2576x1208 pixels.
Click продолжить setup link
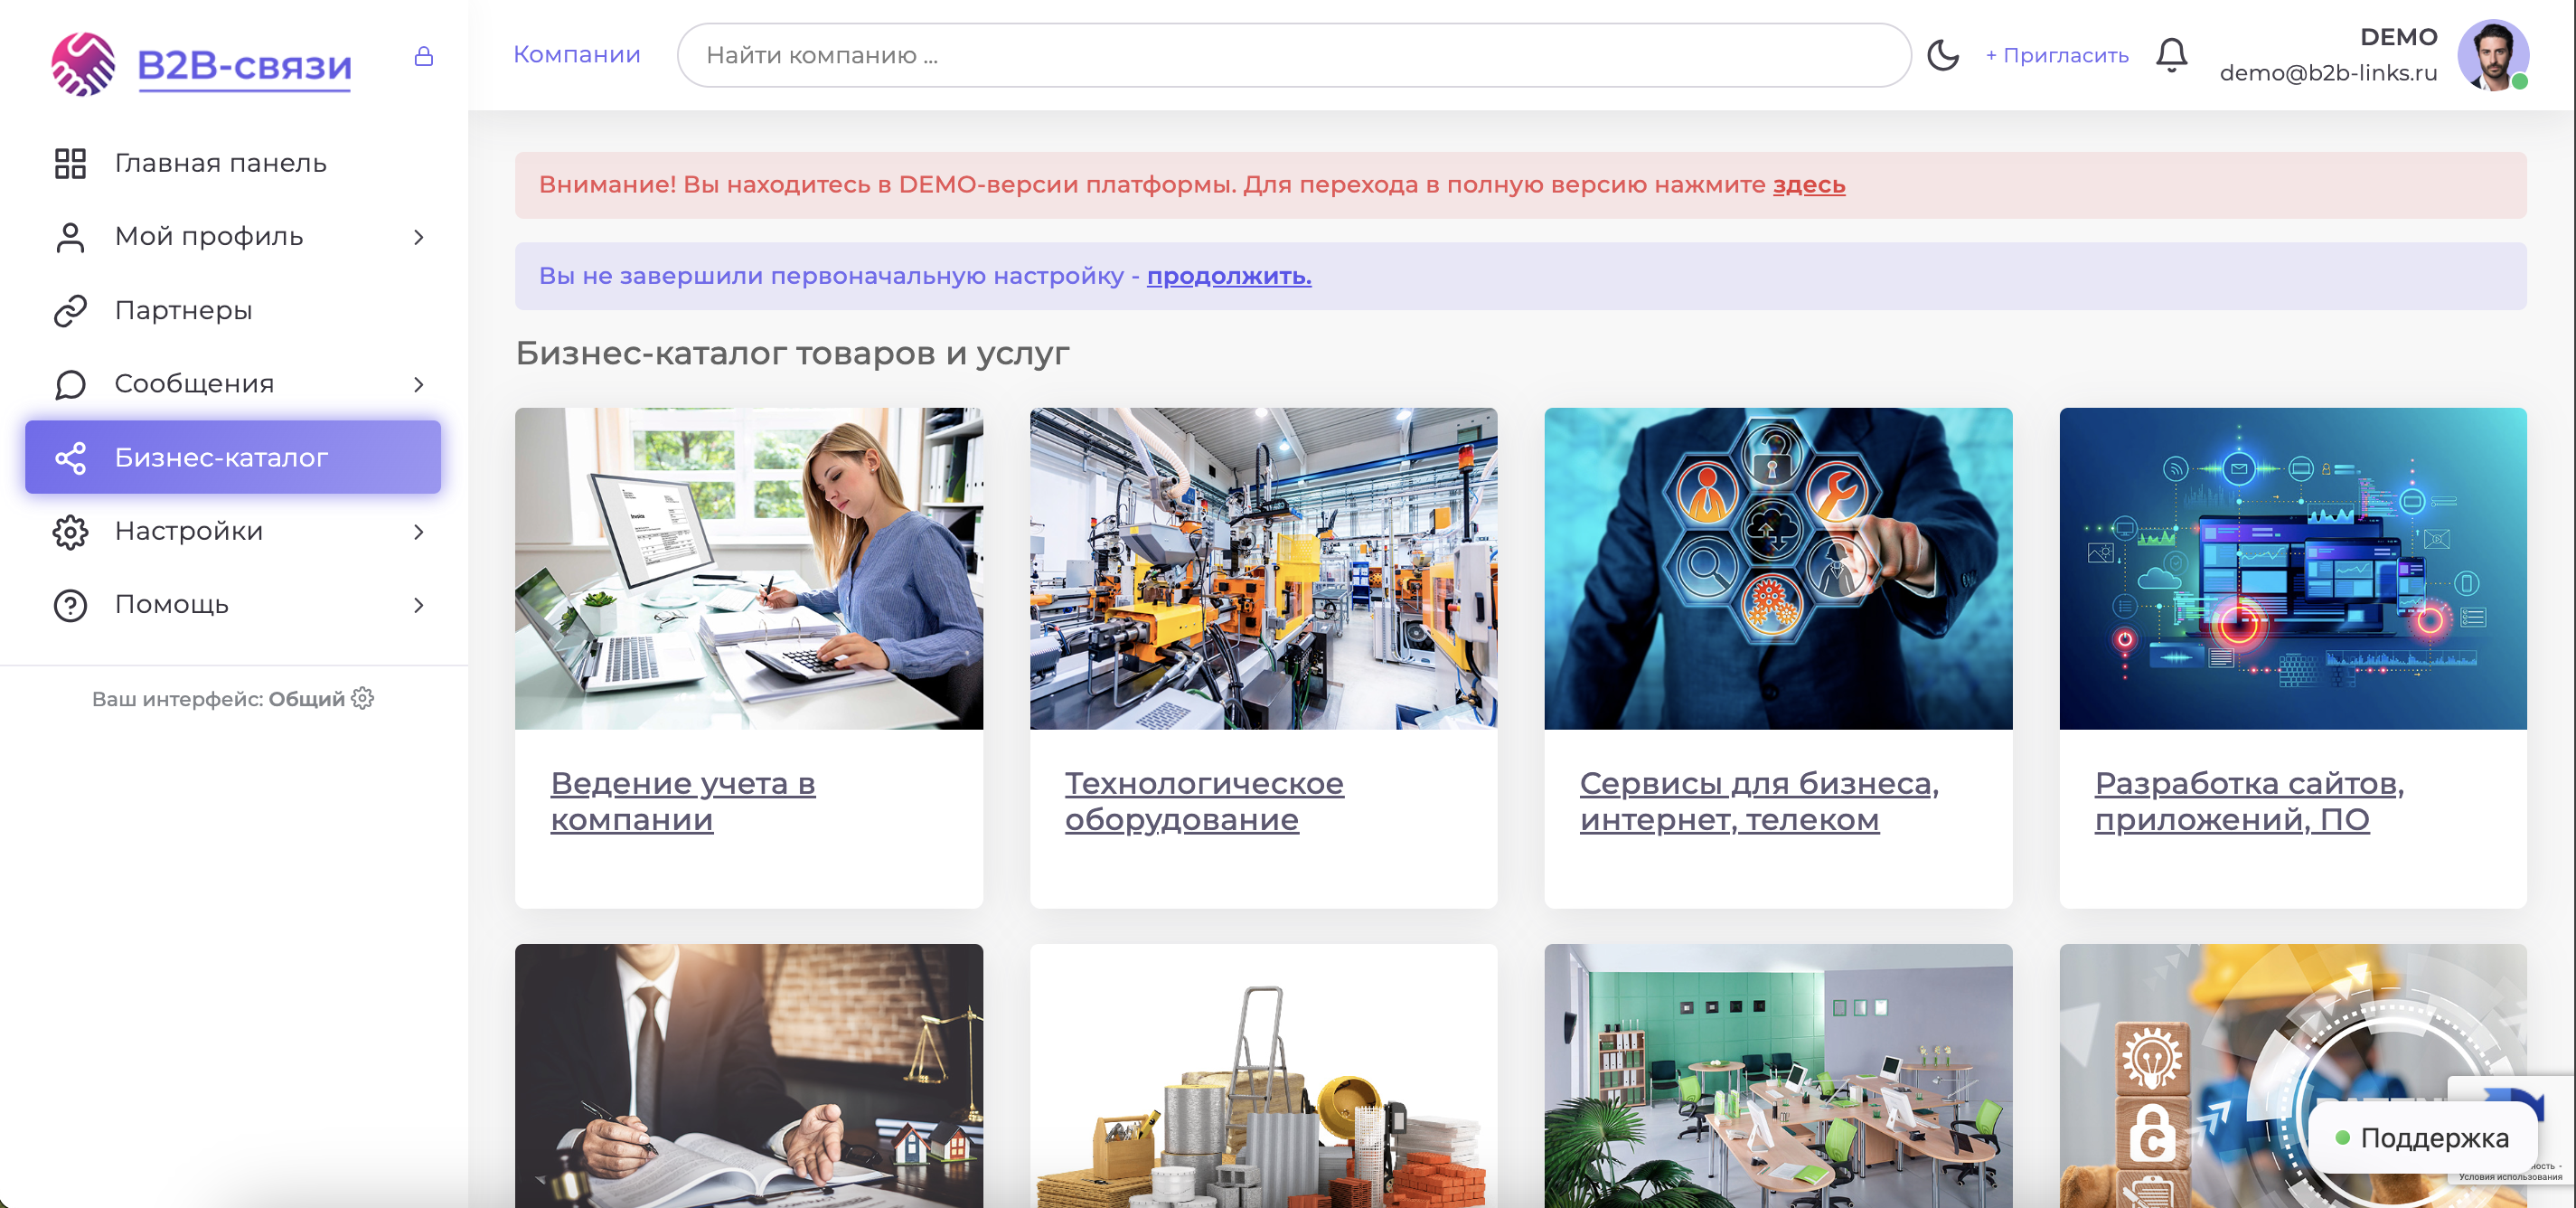1228,276
